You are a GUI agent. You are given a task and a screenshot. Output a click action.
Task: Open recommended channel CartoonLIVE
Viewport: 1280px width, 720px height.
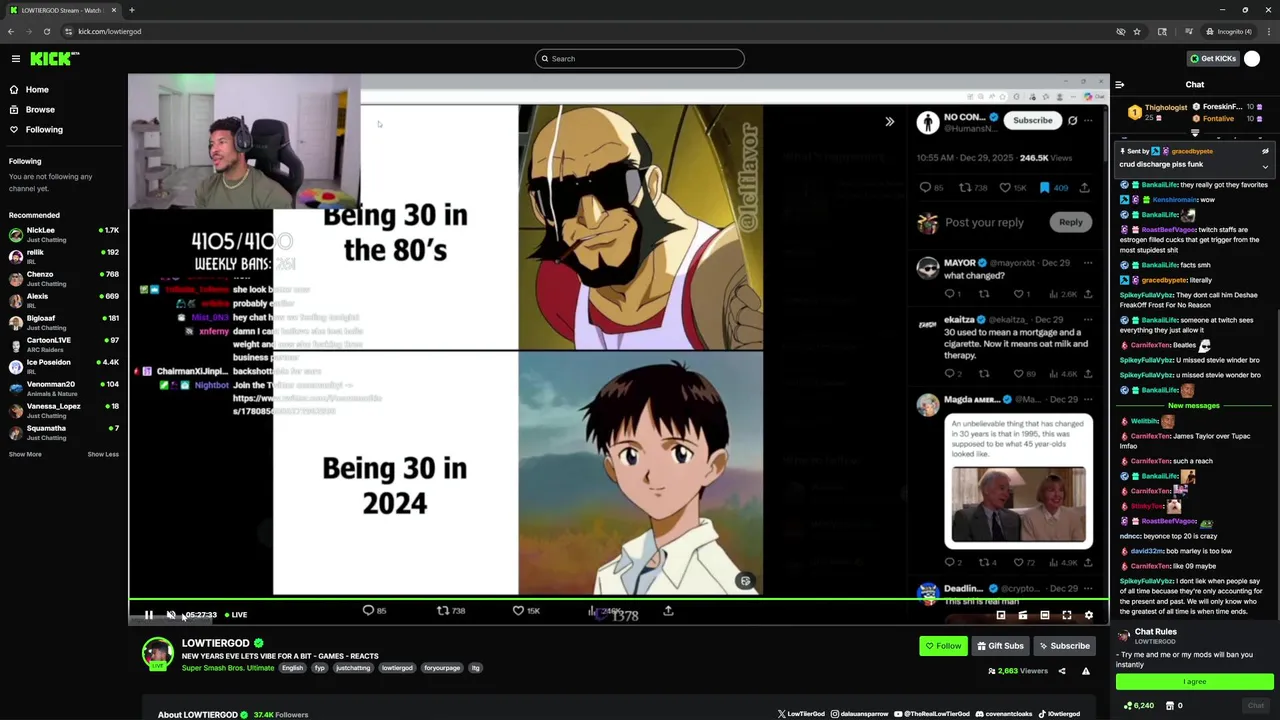pyautogui.click(x=64, y=345)
